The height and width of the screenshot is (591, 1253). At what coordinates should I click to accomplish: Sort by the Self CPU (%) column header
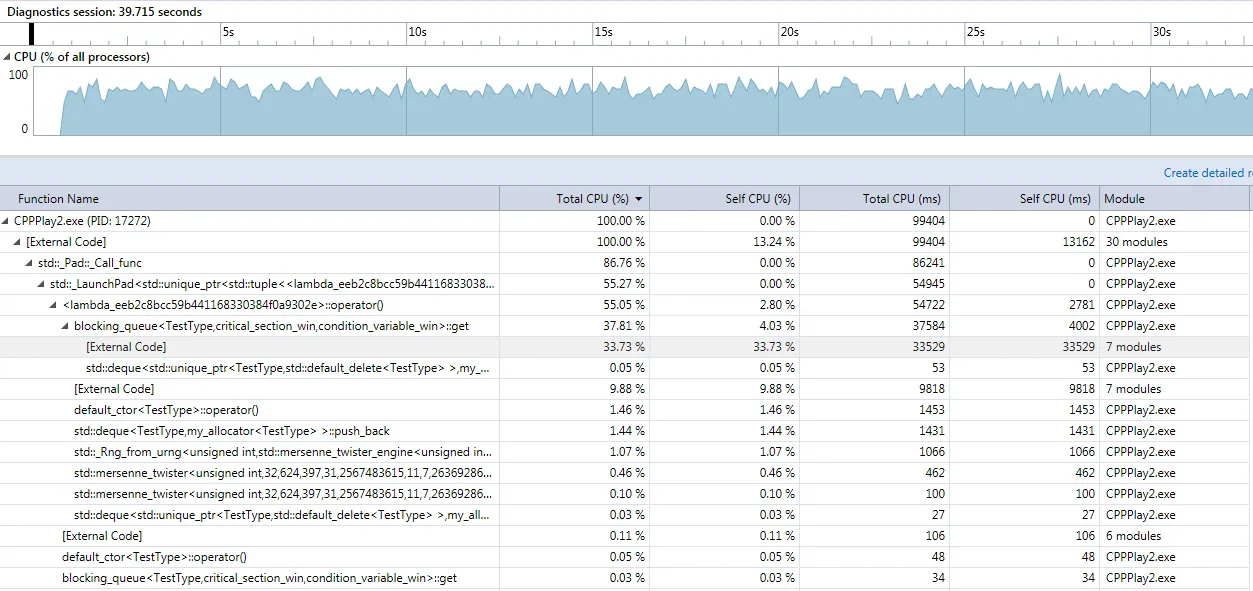point(725,198)
